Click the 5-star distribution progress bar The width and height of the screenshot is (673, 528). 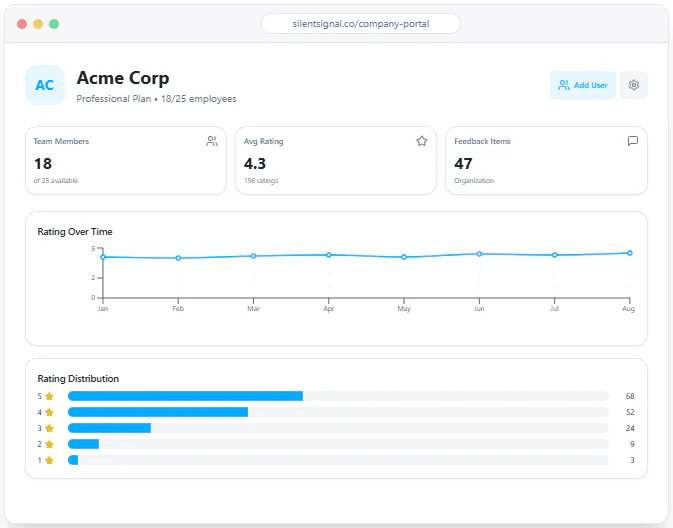pyautogui.click(x=338, y=396)
